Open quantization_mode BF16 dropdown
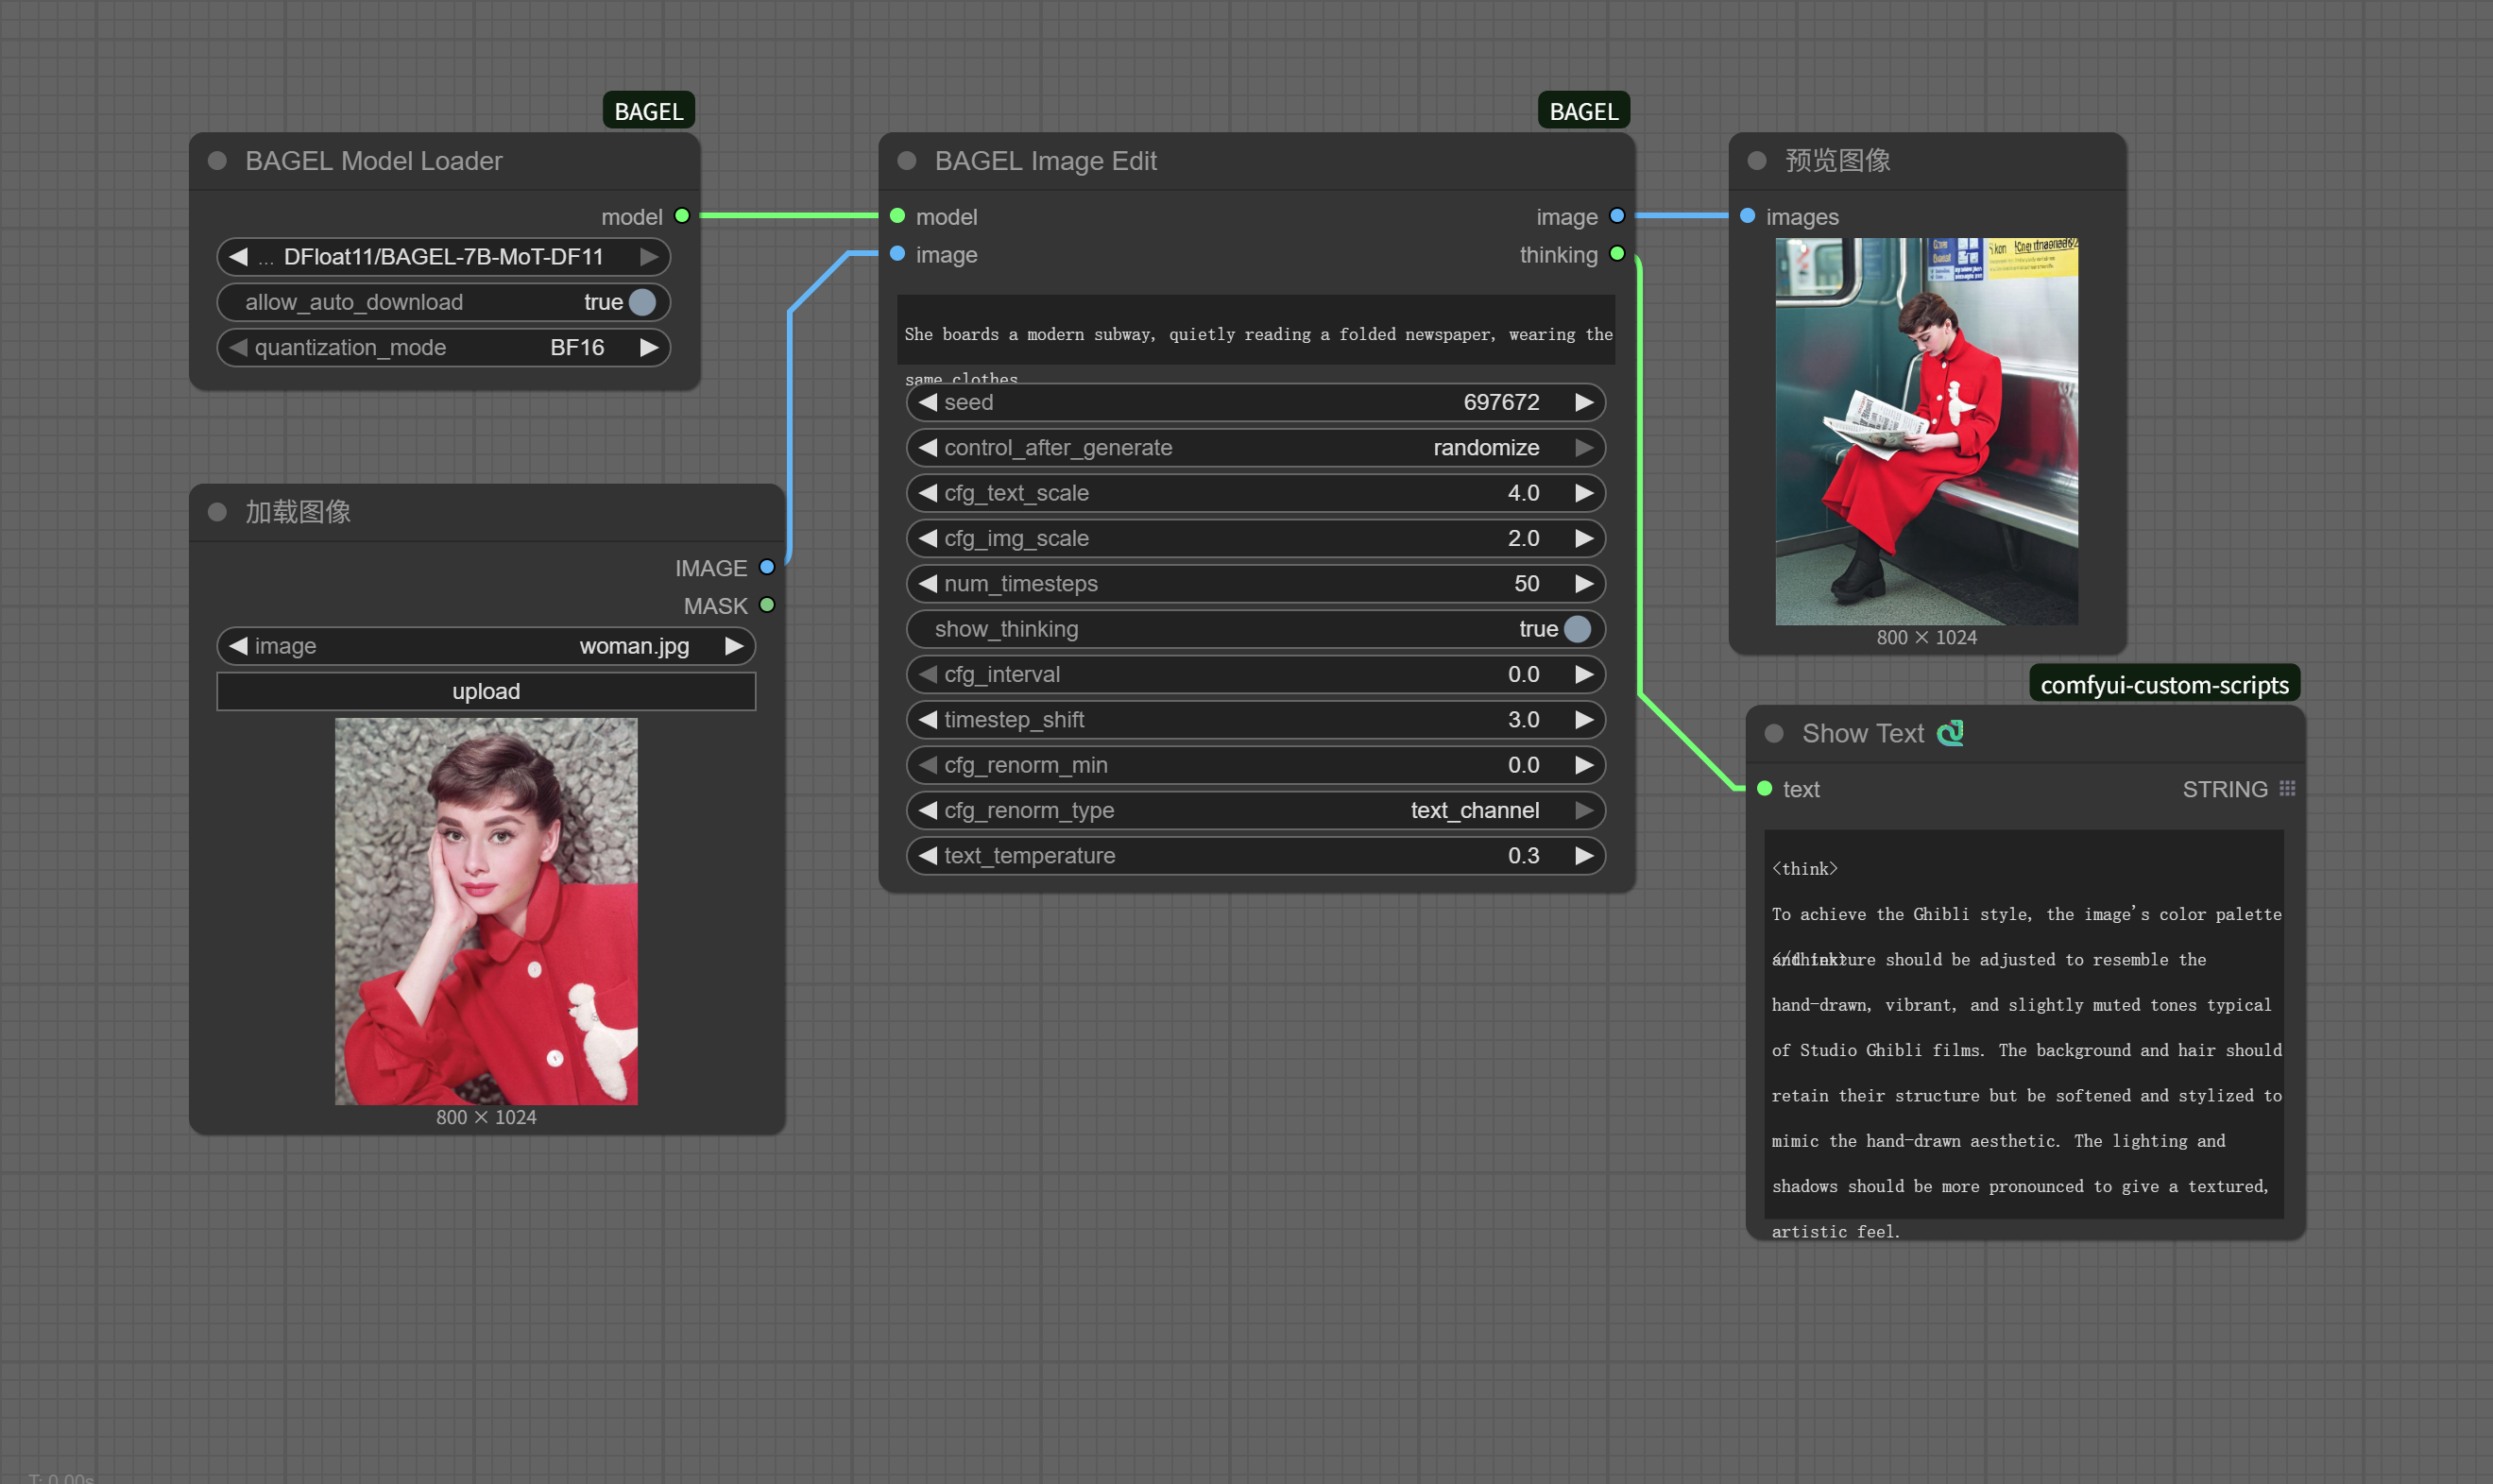 click(x=443, y=347)
